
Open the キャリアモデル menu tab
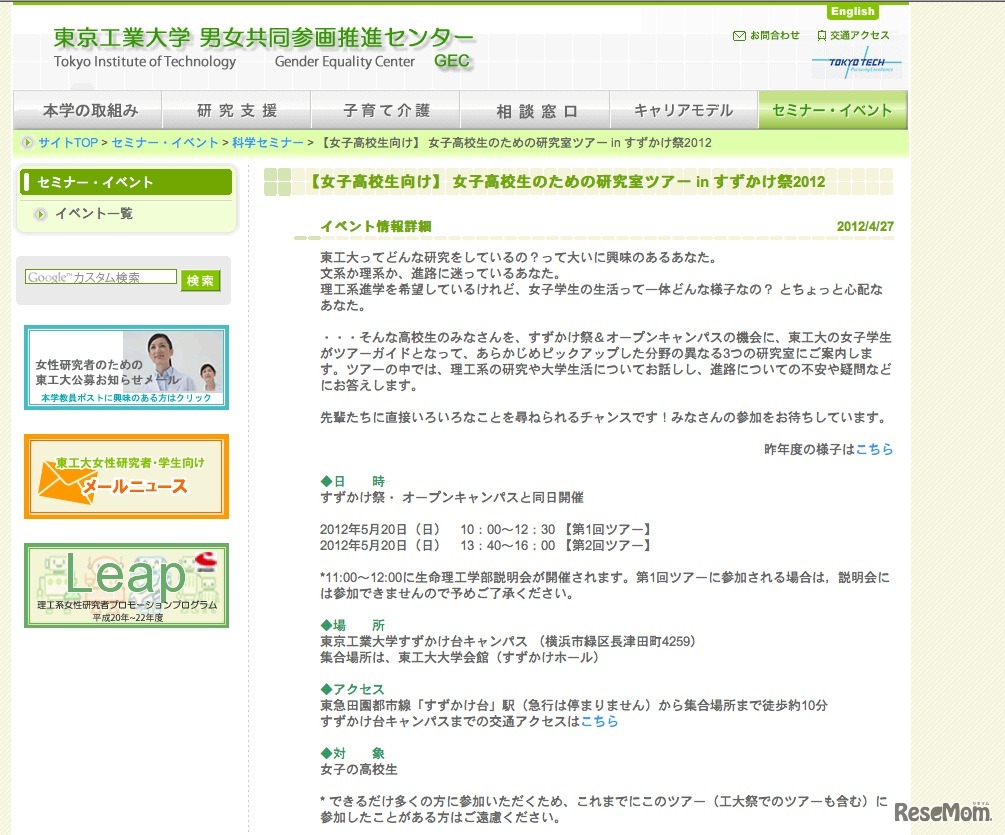pos(684,110)
